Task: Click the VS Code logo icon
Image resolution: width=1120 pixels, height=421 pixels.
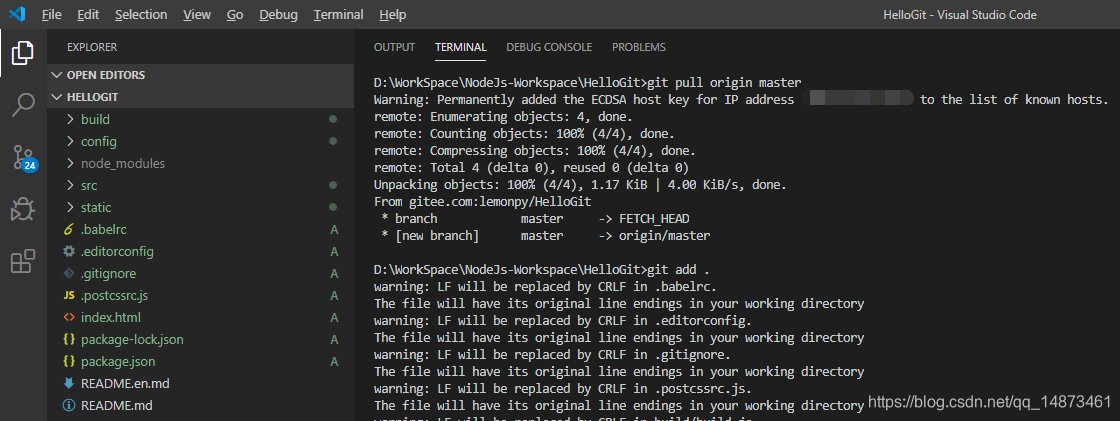Action: click(x=17, y=14)
